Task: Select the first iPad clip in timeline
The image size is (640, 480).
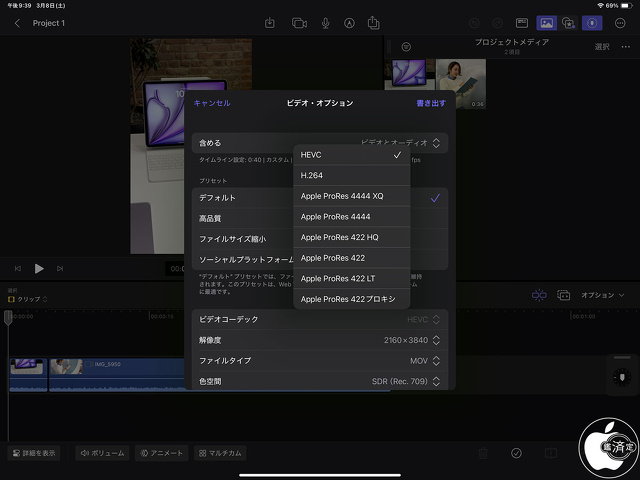Action: pyautogui.click(x=28, y=374)
